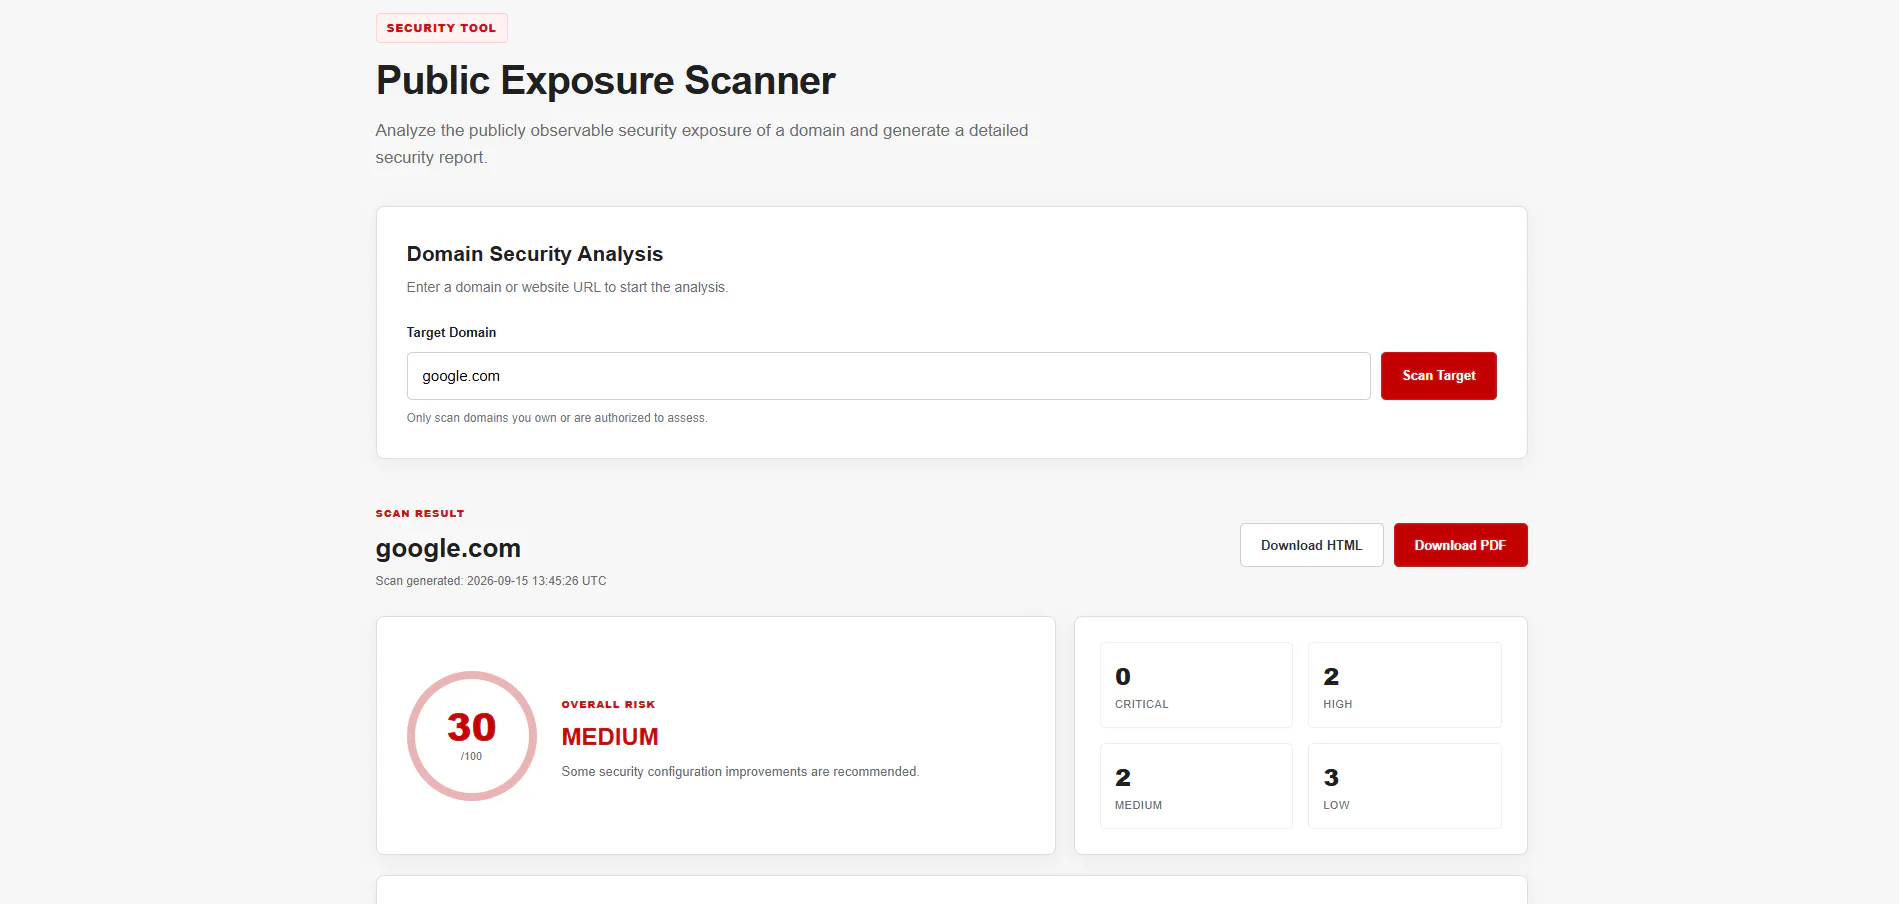Screen dimensions: 1899x904
Task: Click the security configuration improvements recommendation text
Action: click(x=740, y=772)
